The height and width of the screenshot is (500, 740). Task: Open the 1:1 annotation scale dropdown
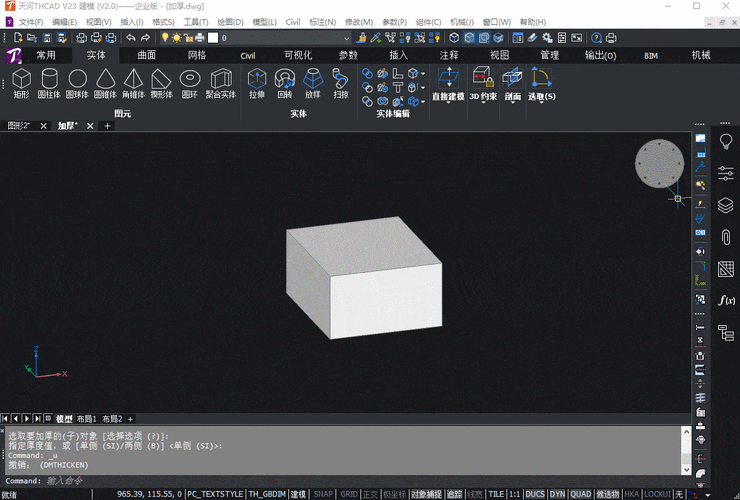[513, 494]
